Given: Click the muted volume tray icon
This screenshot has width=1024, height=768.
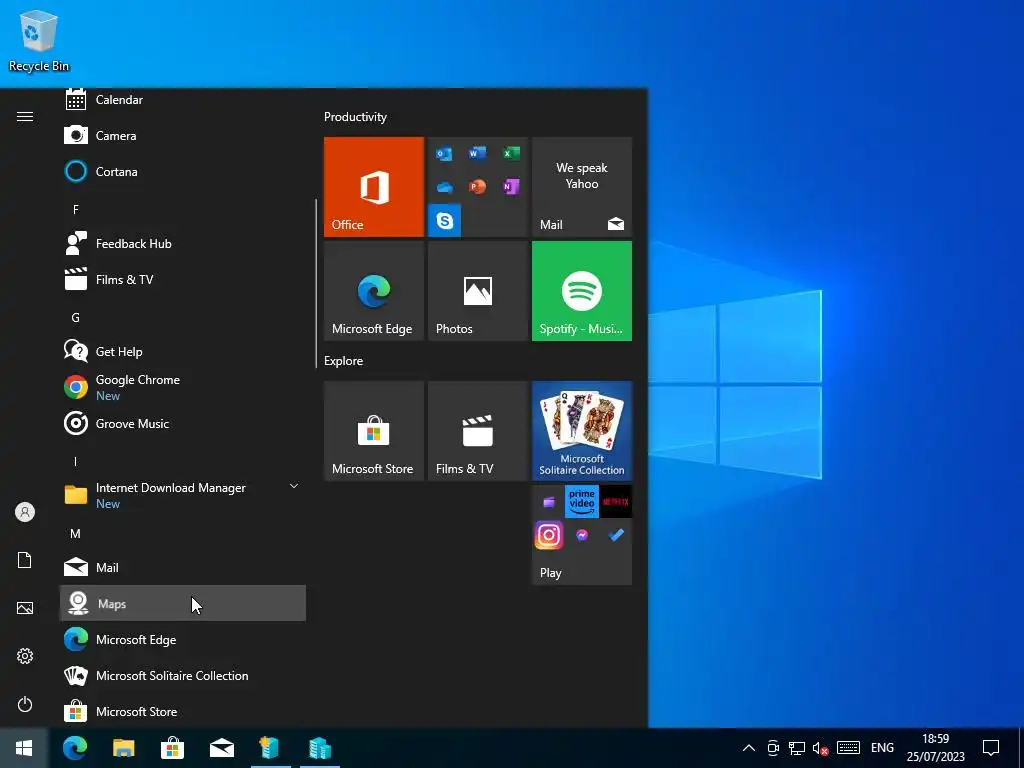Looking at the screenshot, I should coord(820,748).
